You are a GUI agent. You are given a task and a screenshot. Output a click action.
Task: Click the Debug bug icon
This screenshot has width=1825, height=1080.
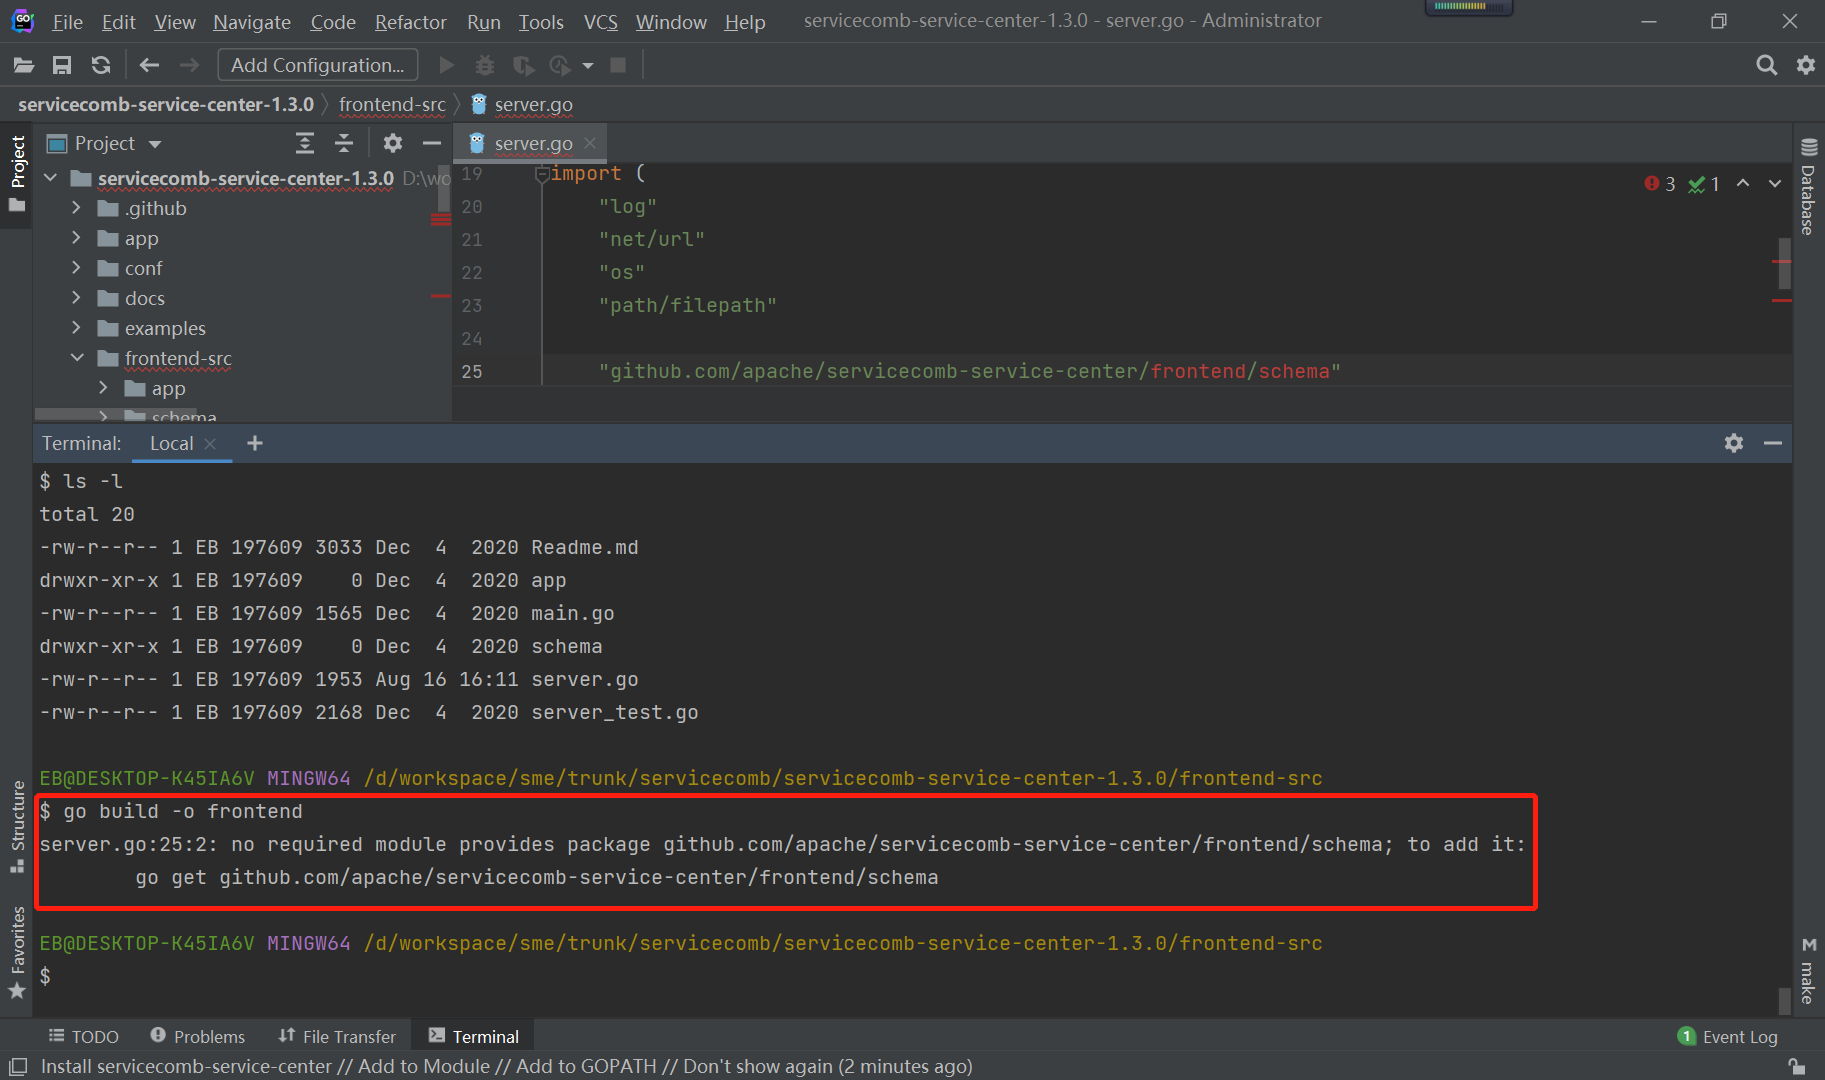point(485,65)
